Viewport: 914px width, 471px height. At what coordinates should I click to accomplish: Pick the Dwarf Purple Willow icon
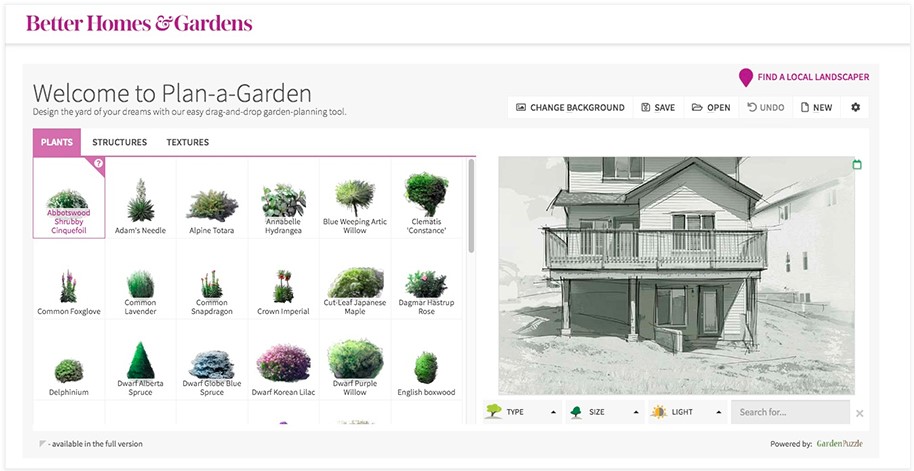(355, 359)
